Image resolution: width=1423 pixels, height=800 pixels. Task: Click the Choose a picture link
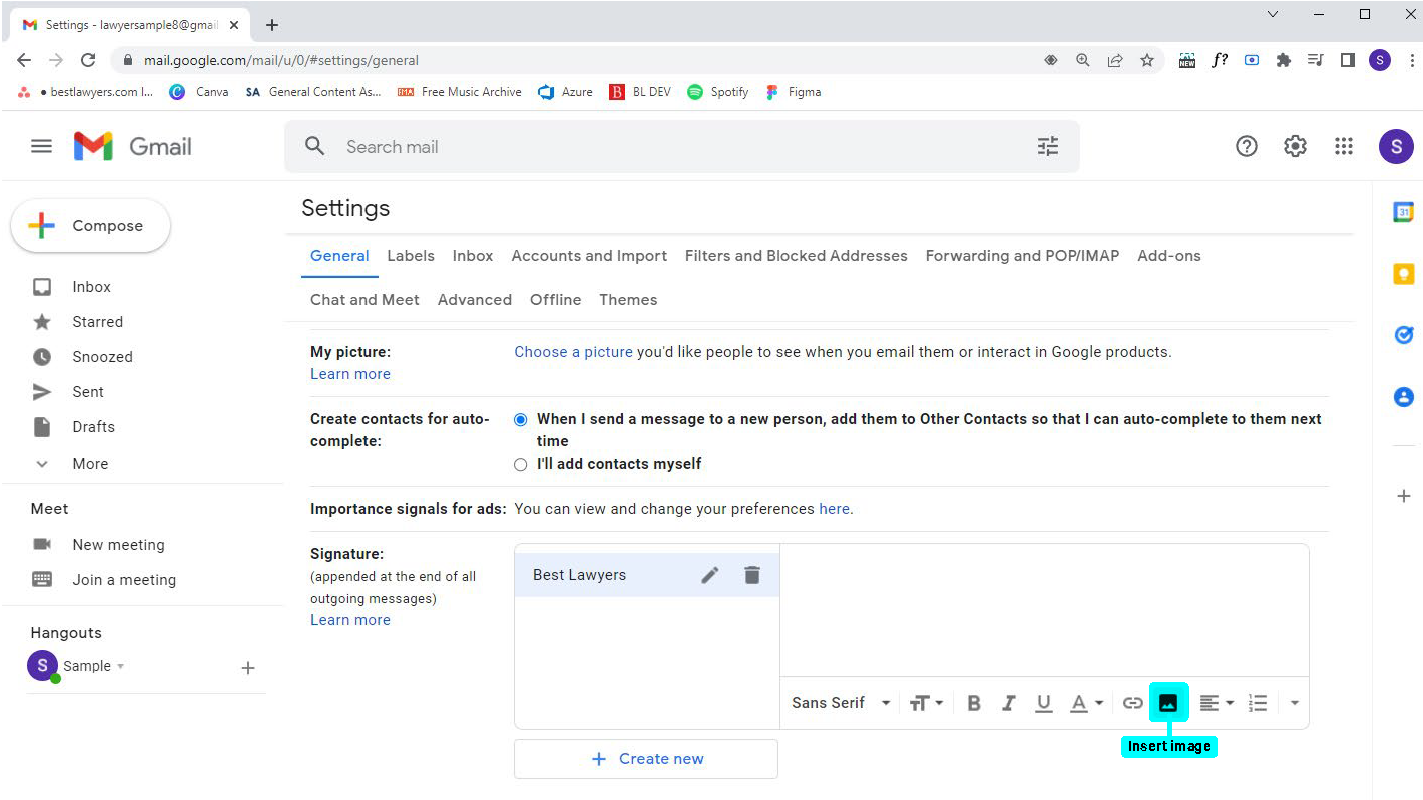[x=572, y=351]
